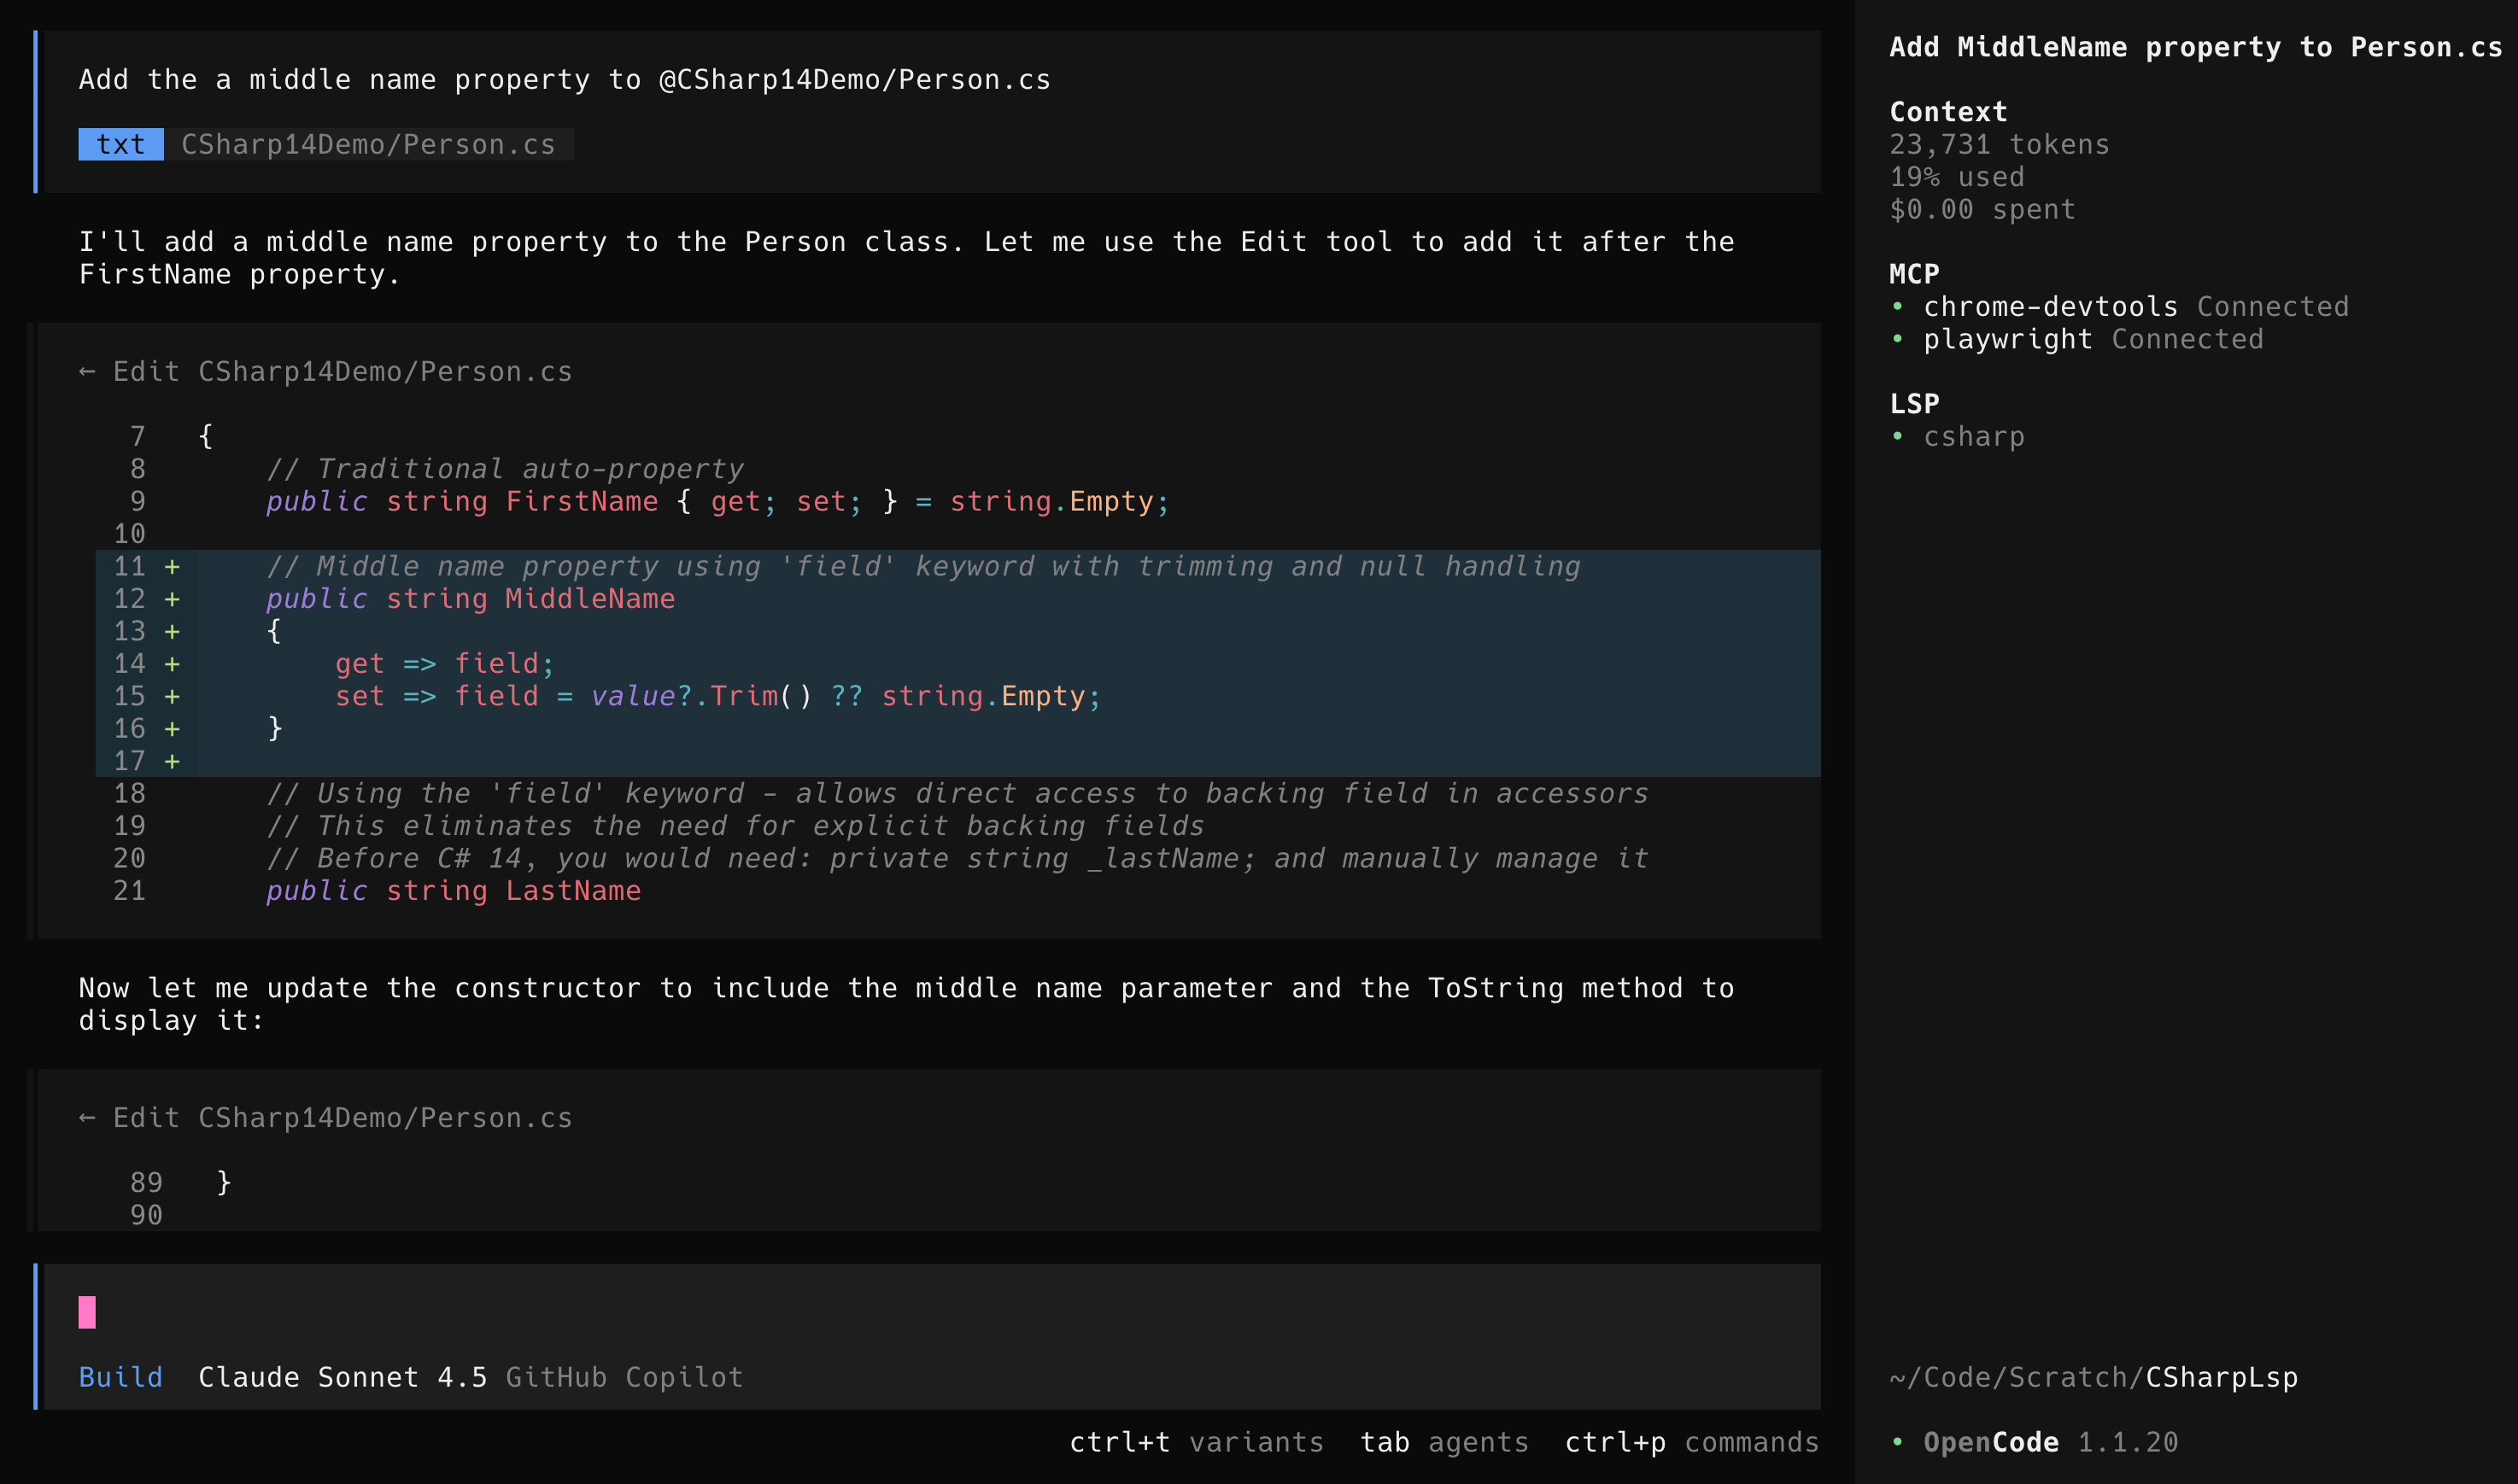Open commands with ctrl+p commands item

[x=1690, y=1442]
